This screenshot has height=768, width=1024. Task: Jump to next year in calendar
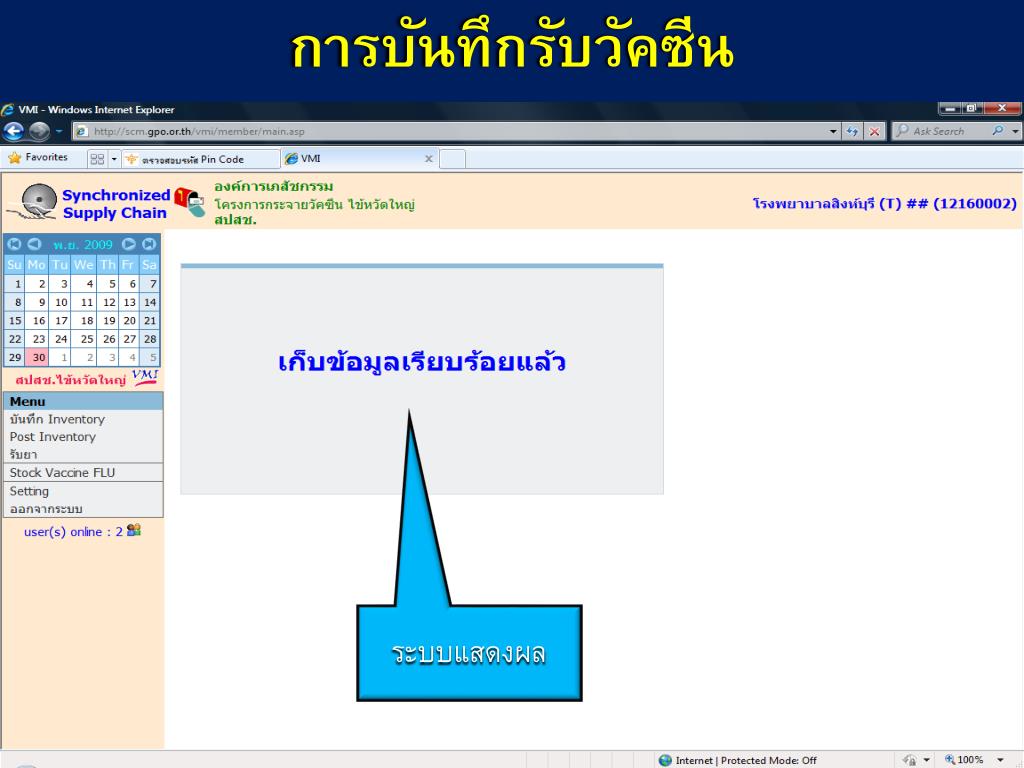click(150, 244)
